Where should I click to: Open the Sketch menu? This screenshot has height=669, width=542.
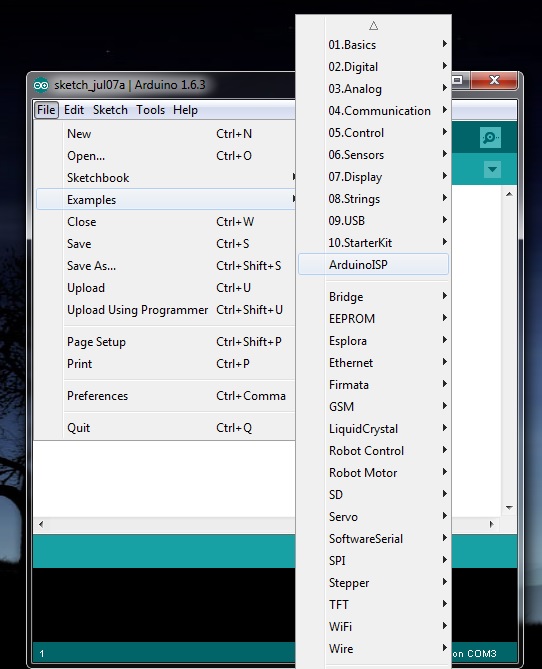[110, 110]
